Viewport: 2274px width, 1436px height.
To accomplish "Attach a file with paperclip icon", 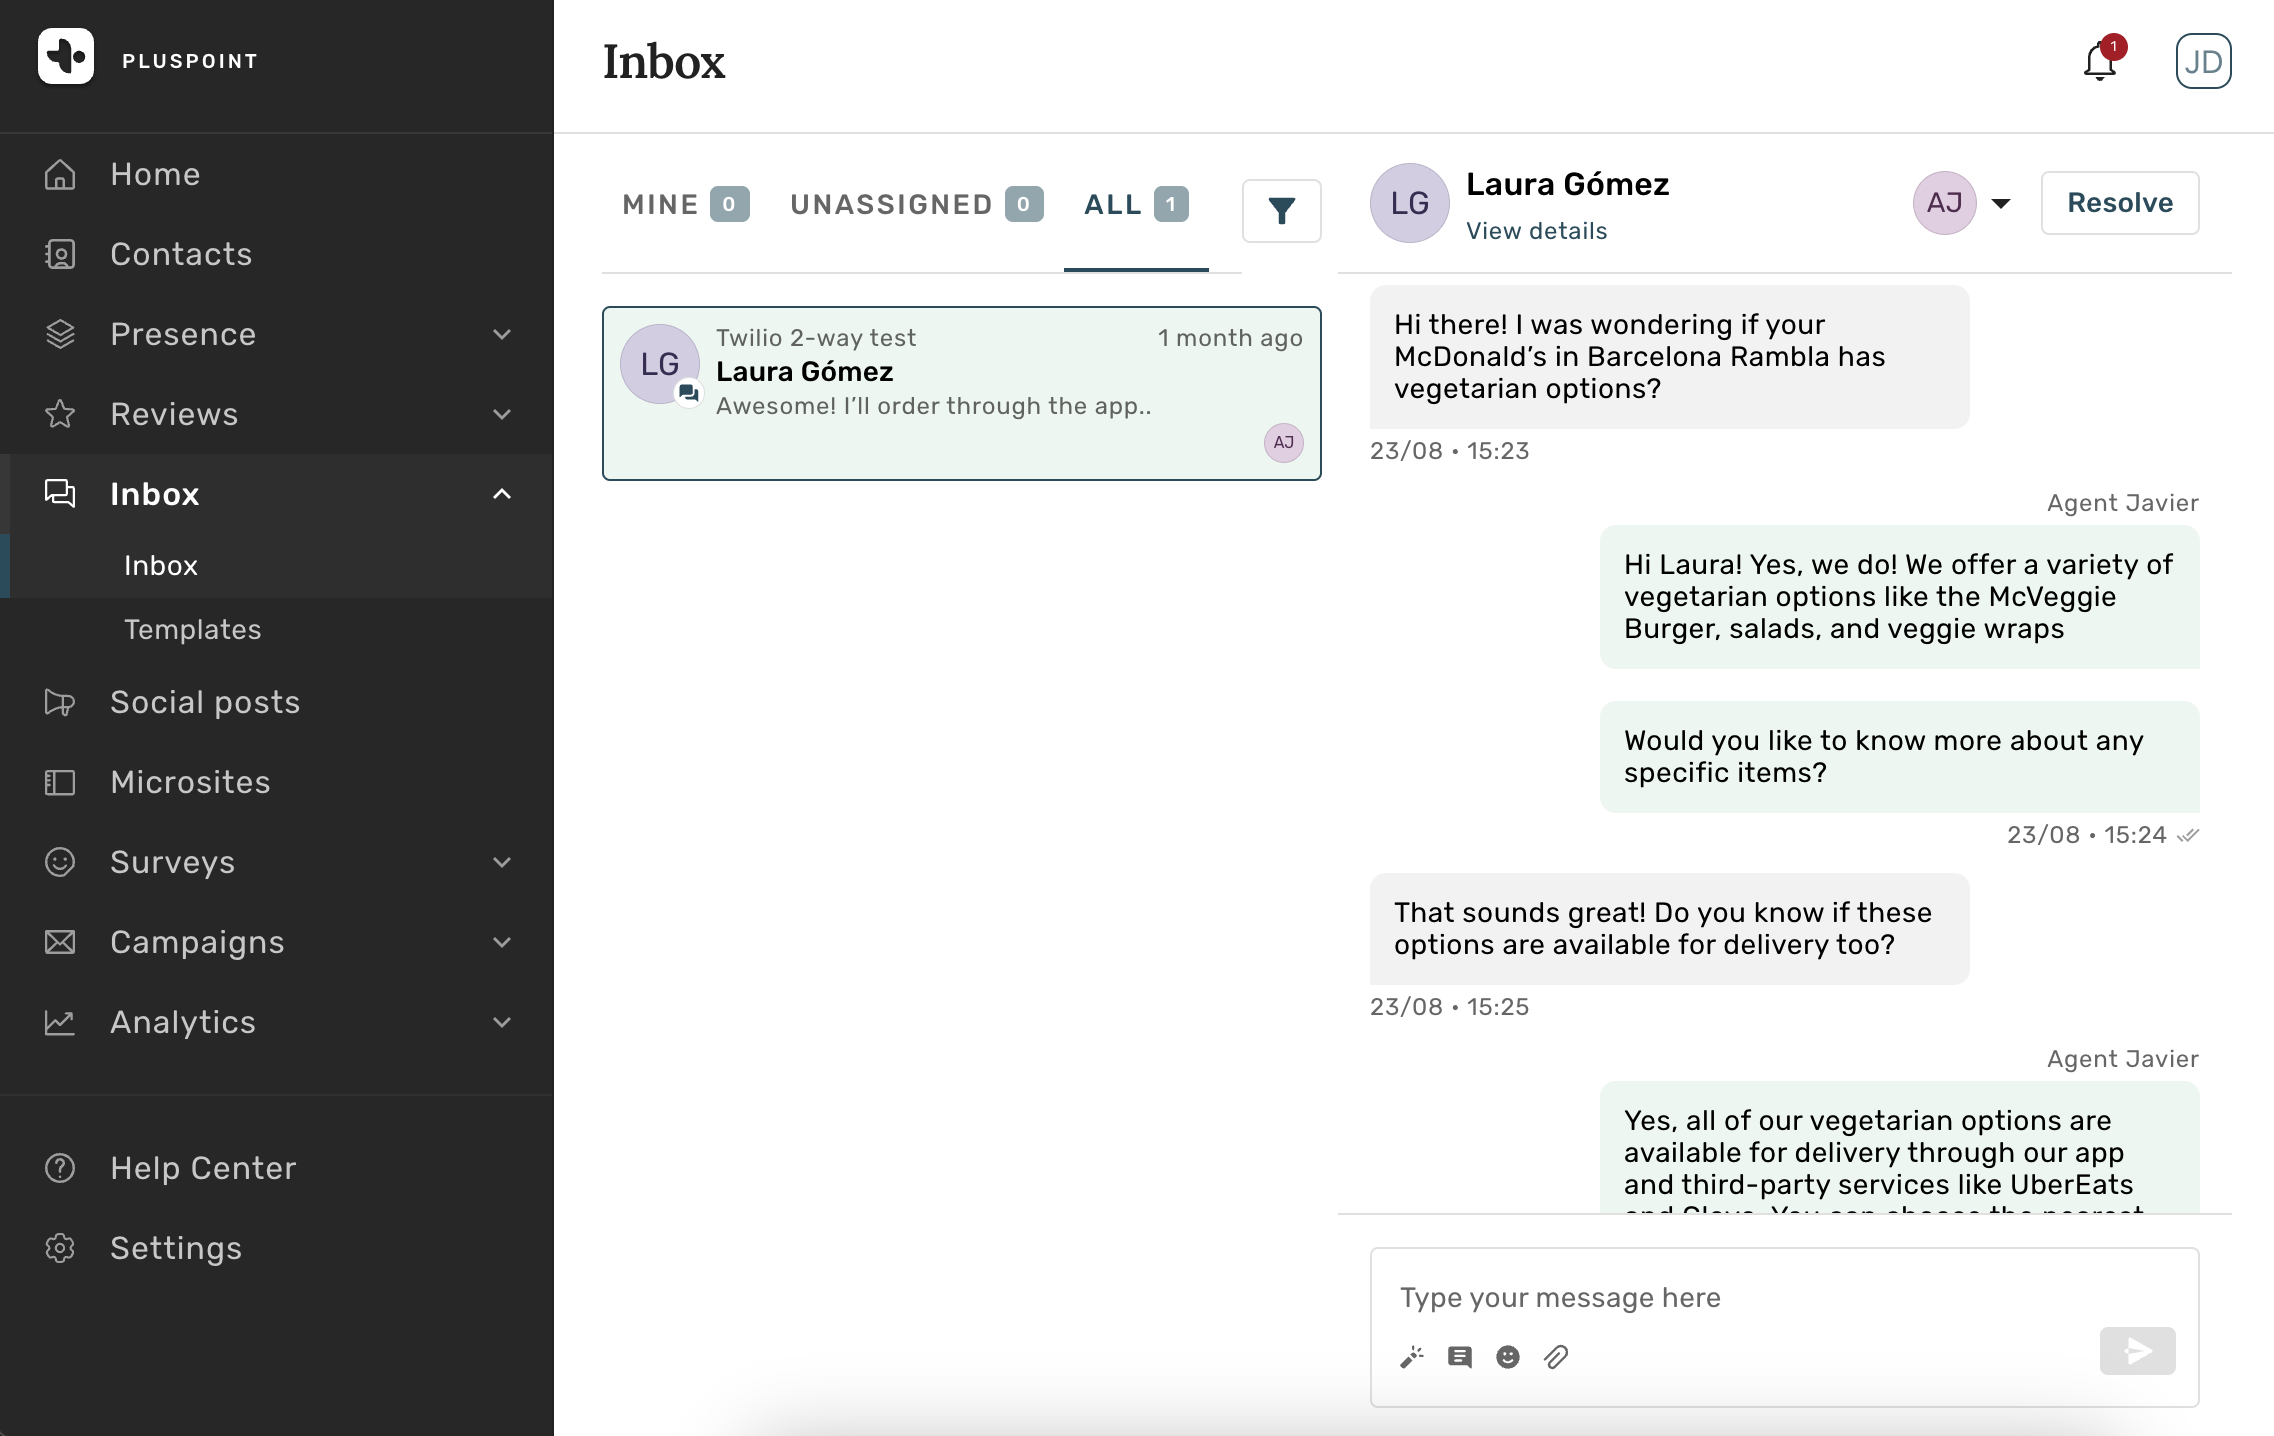I will click(x=1556, y=1357).
